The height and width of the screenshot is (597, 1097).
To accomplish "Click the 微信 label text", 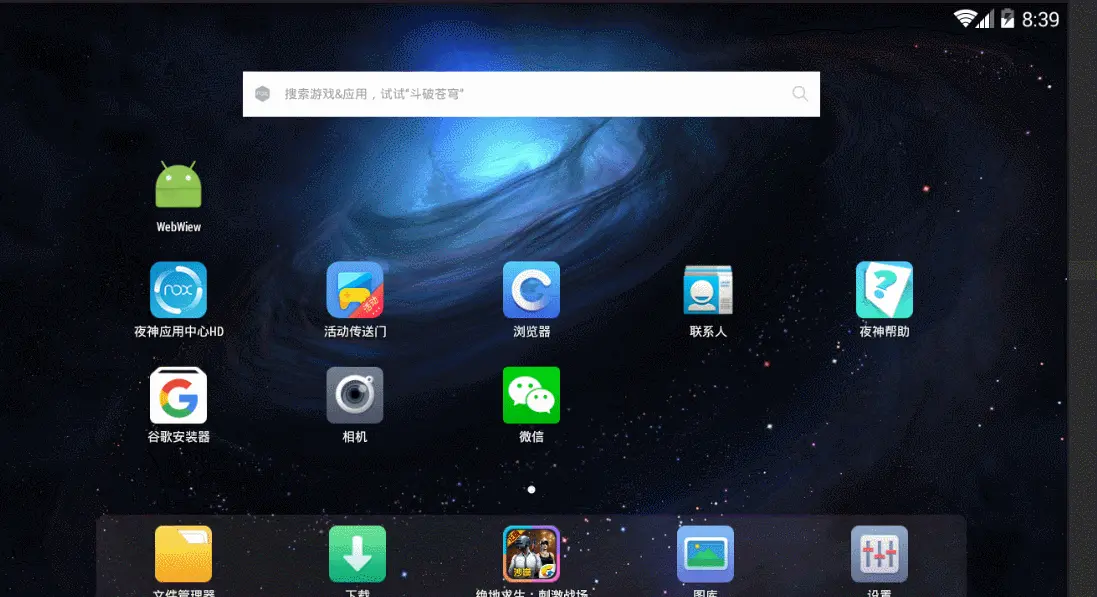I will pyautogui.click(x=531, y=437).
